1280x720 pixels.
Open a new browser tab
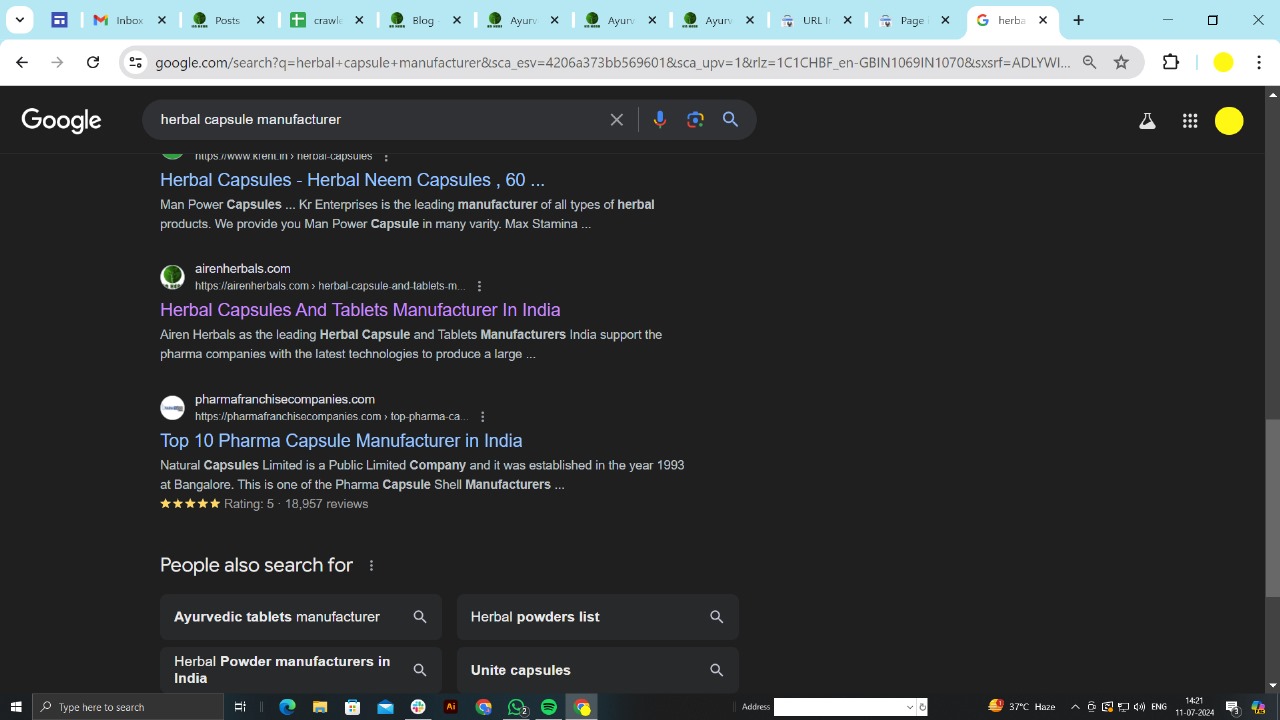(x=1078, y=20)
